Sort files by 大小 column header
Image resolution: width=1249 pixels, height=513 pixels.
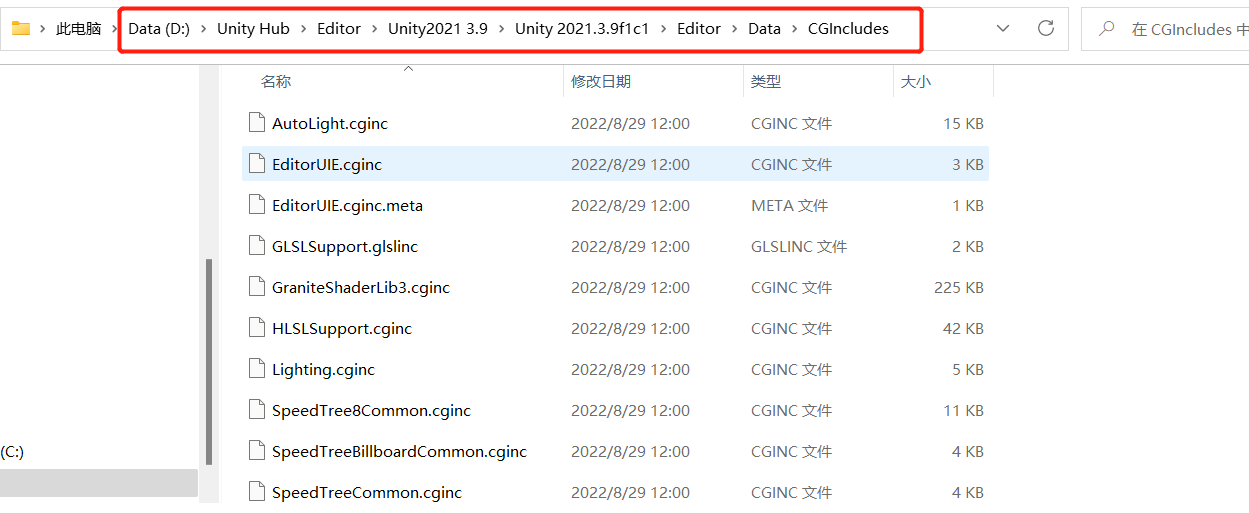point(915,82)
